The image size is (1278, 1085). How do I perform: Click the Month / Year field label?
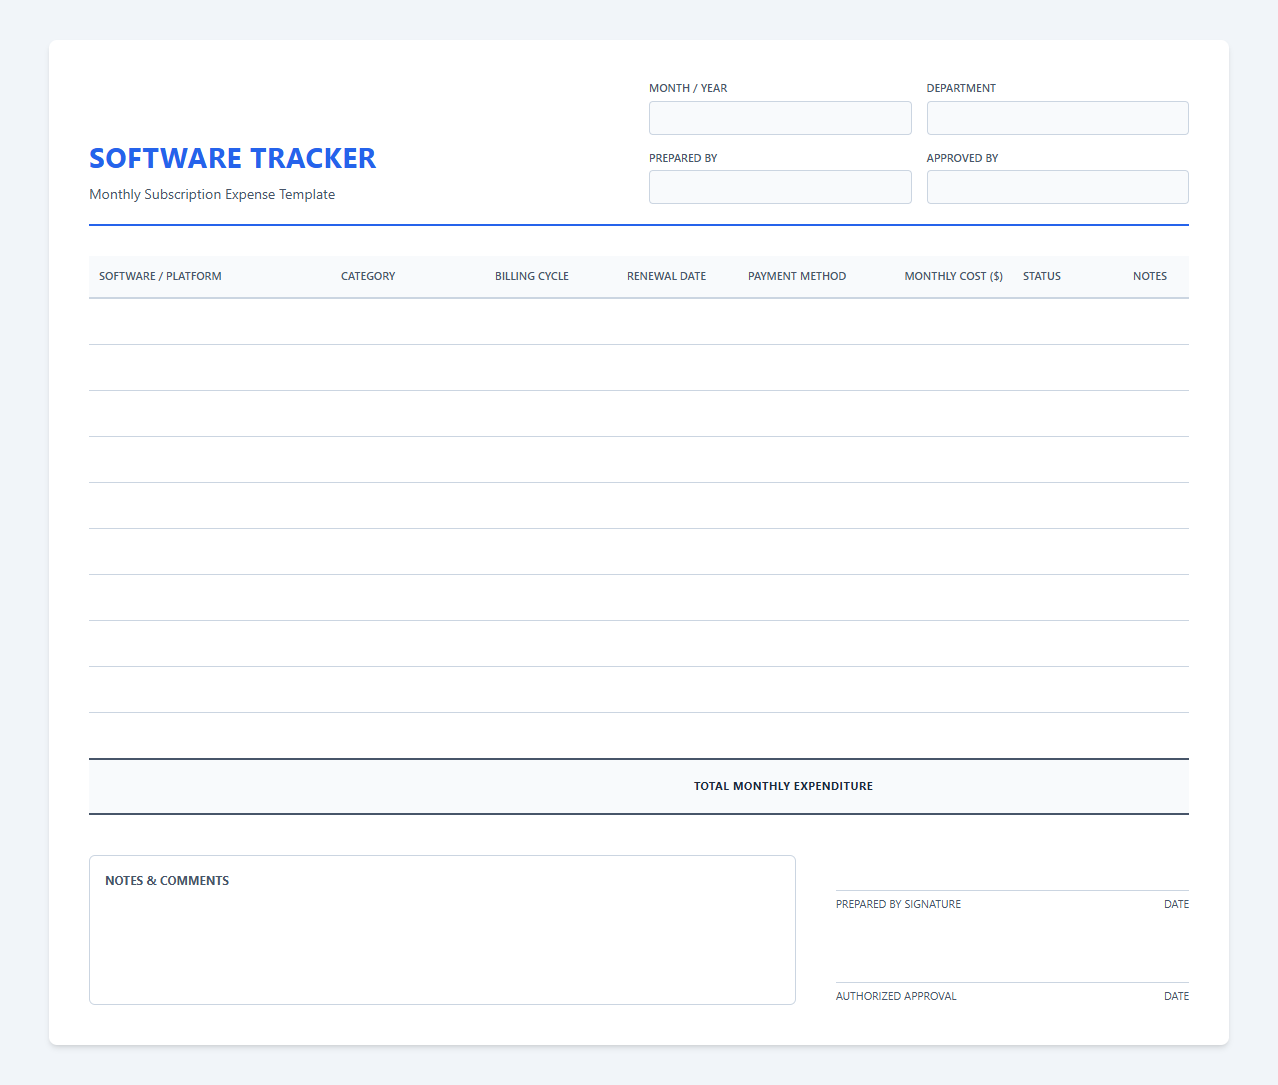[x=688, y=88]
